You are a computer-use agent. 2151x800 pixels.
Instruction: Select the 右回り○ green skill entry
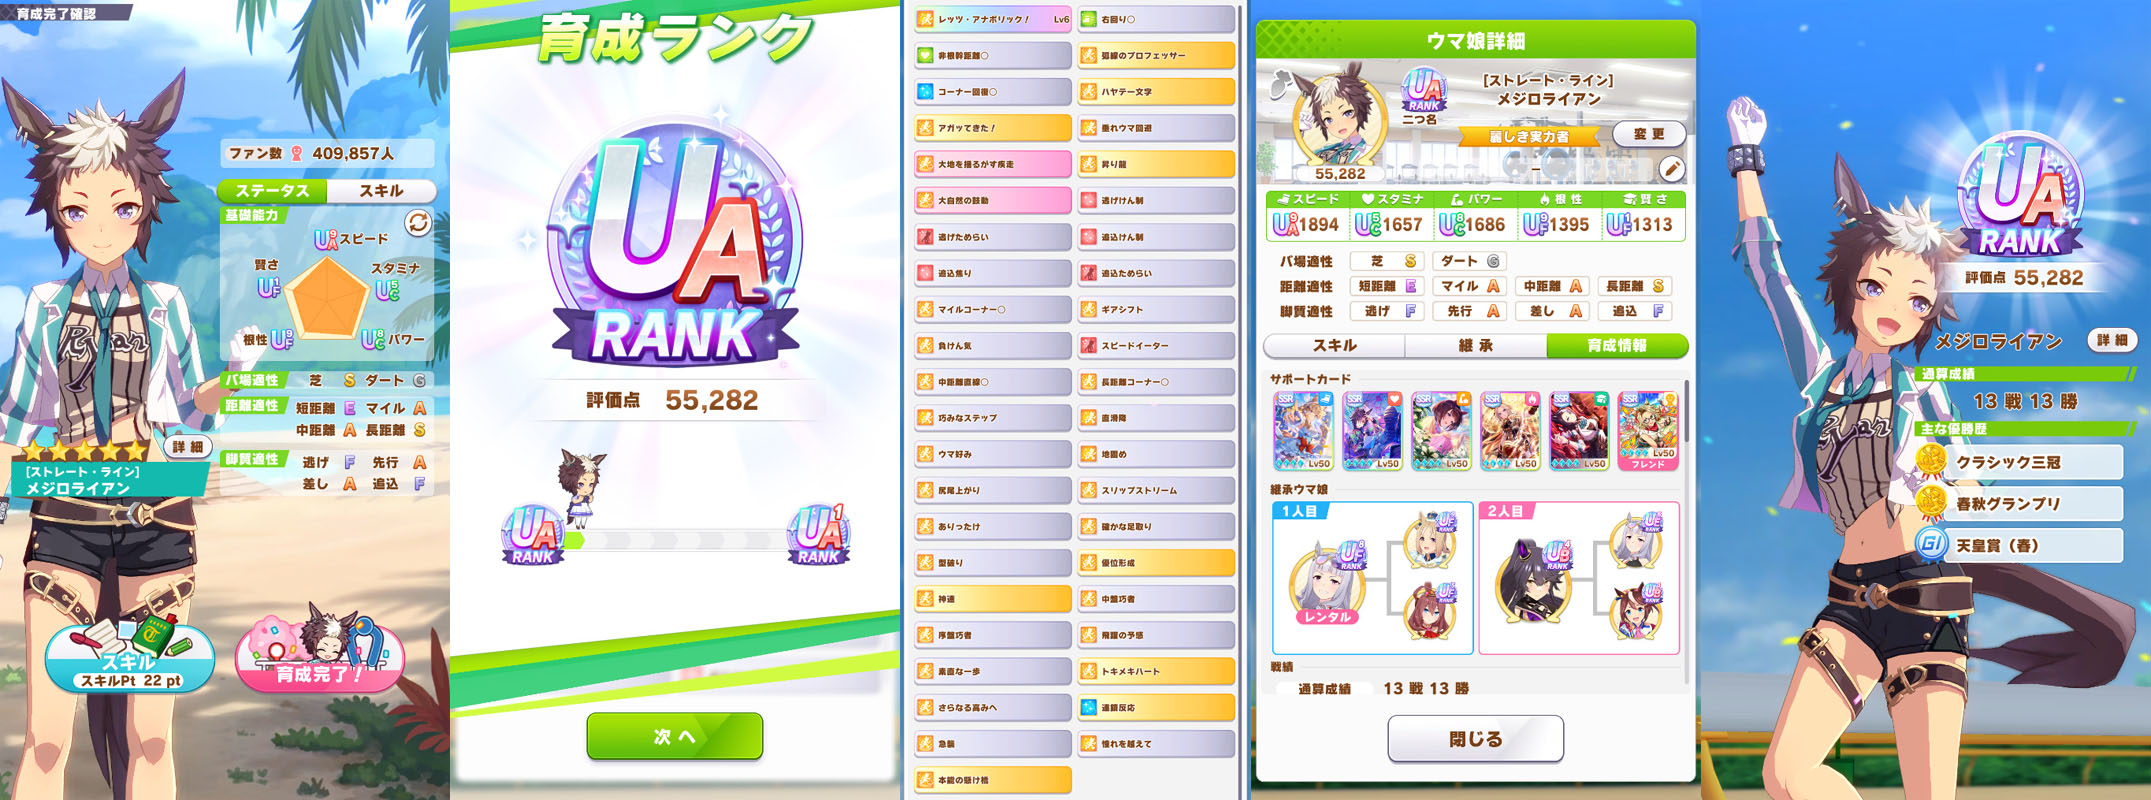click(1157, 19)
